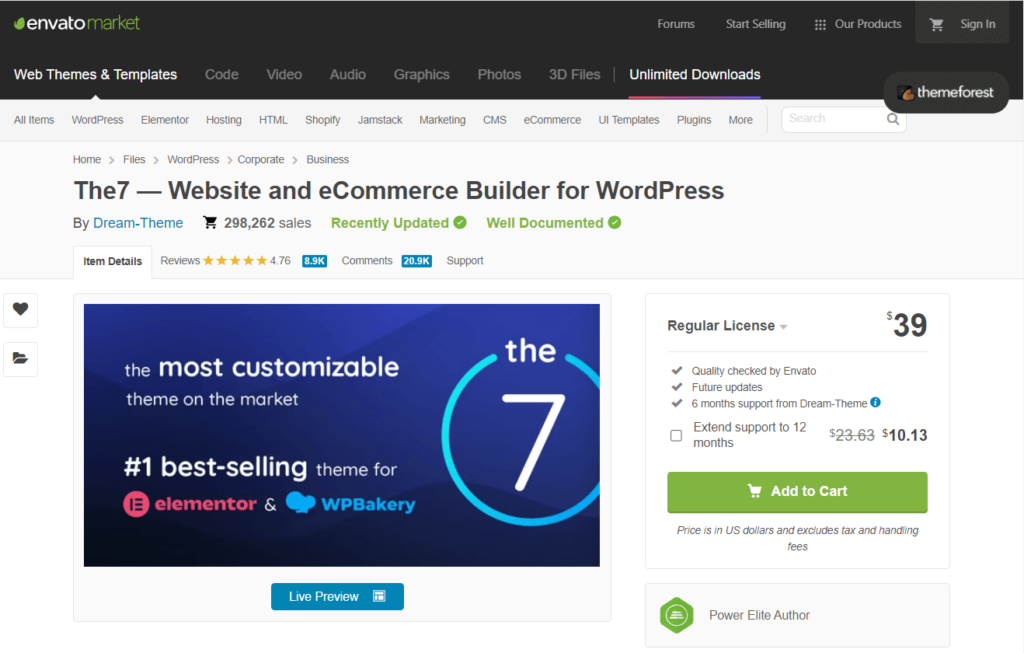Click the 8.9K reviews count badge

[x=314, y=261]
